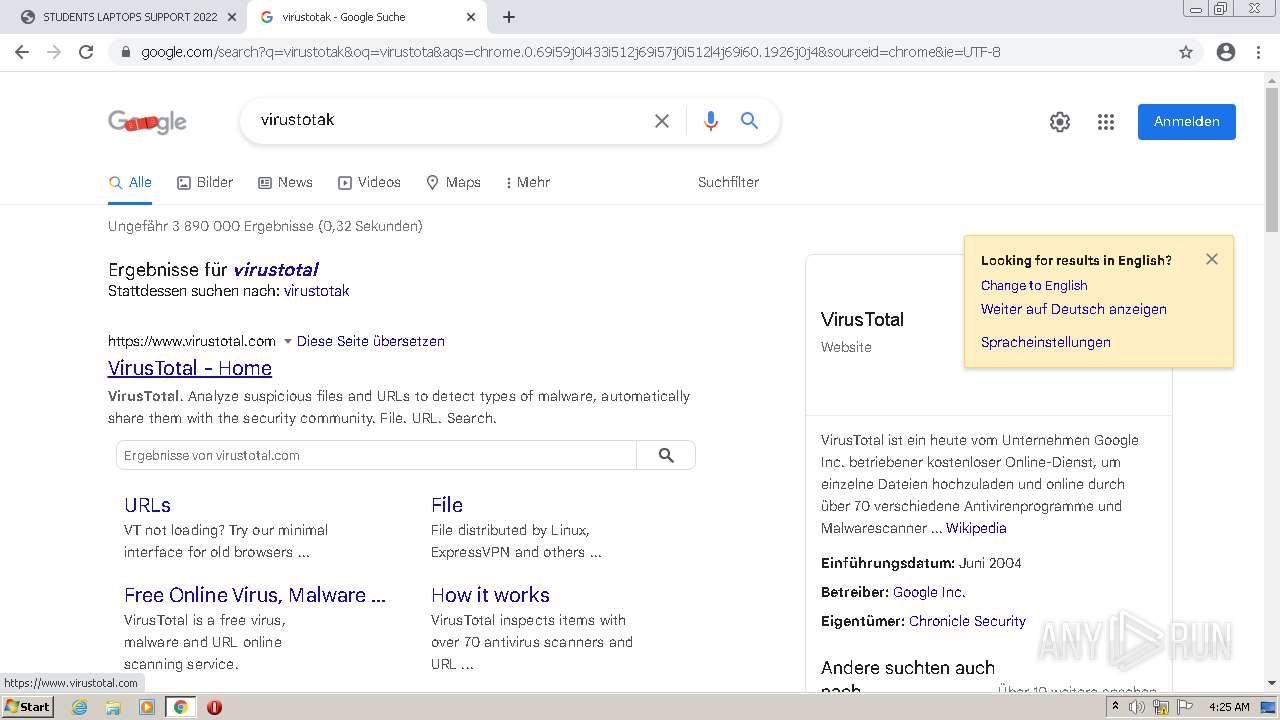
Task: Switch to the Videos tab
Action: click(x=369, y=182)
